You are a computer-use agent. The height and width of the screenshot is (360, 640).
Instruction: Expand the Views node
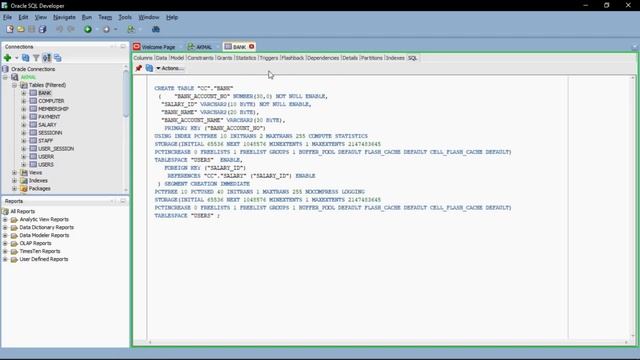point(14,173)
